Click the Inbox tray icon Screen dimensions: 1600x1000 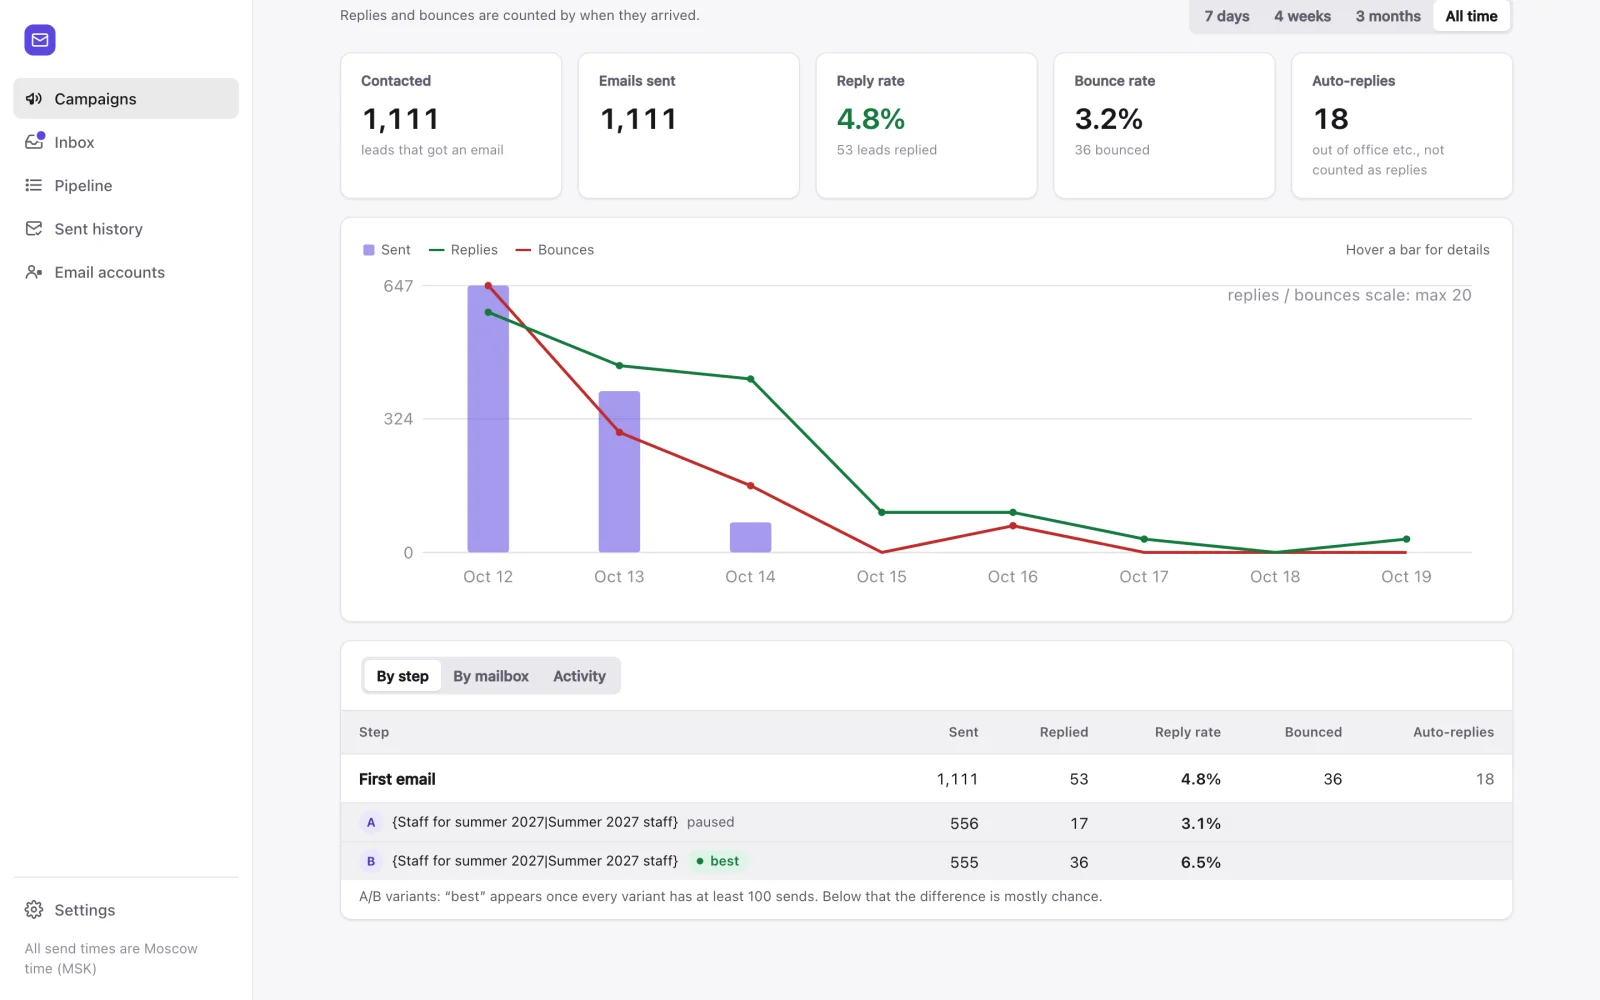(34, 142)
